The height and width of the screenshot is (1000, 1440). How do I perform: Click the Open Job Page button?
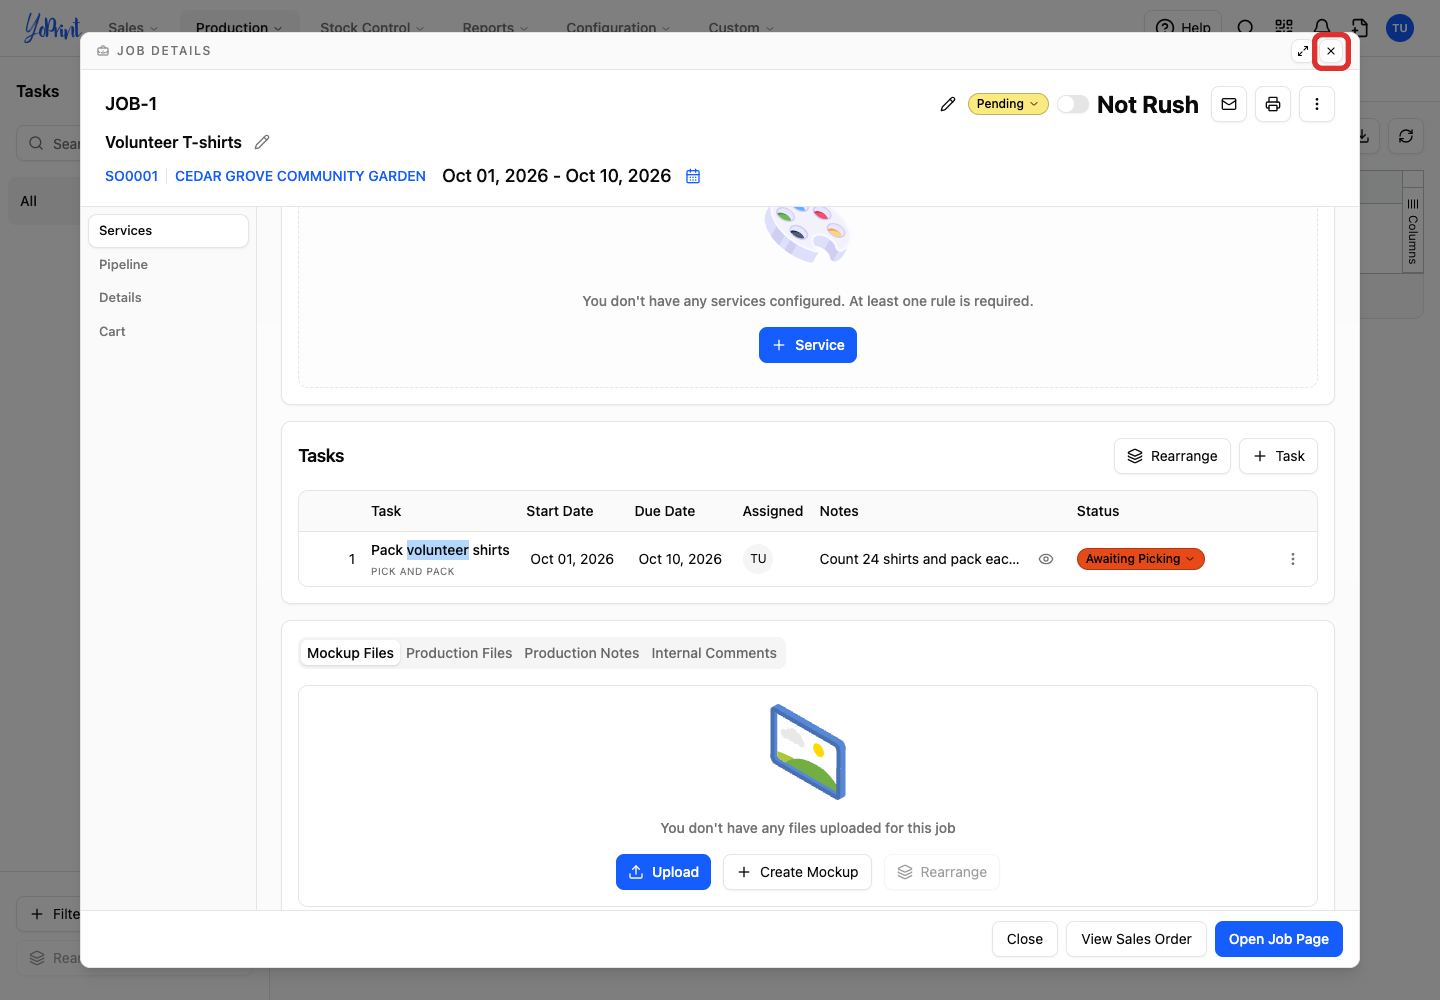click(x=1279, y=939)
